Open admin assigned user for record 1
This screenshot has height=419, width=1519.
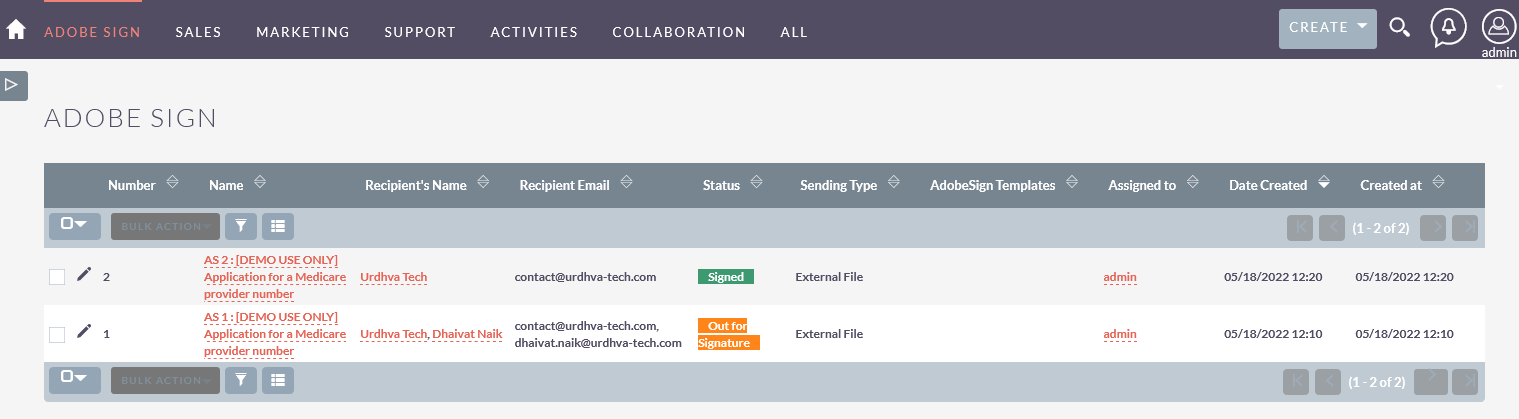(1120, 334)
